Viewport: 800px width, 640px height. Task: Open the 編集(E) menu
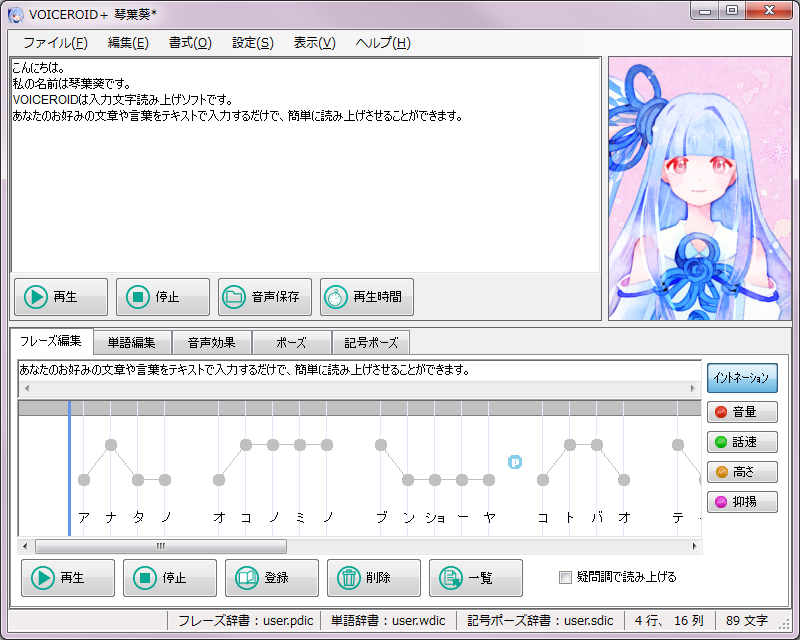pyautogui.click(x=128, y=43)
